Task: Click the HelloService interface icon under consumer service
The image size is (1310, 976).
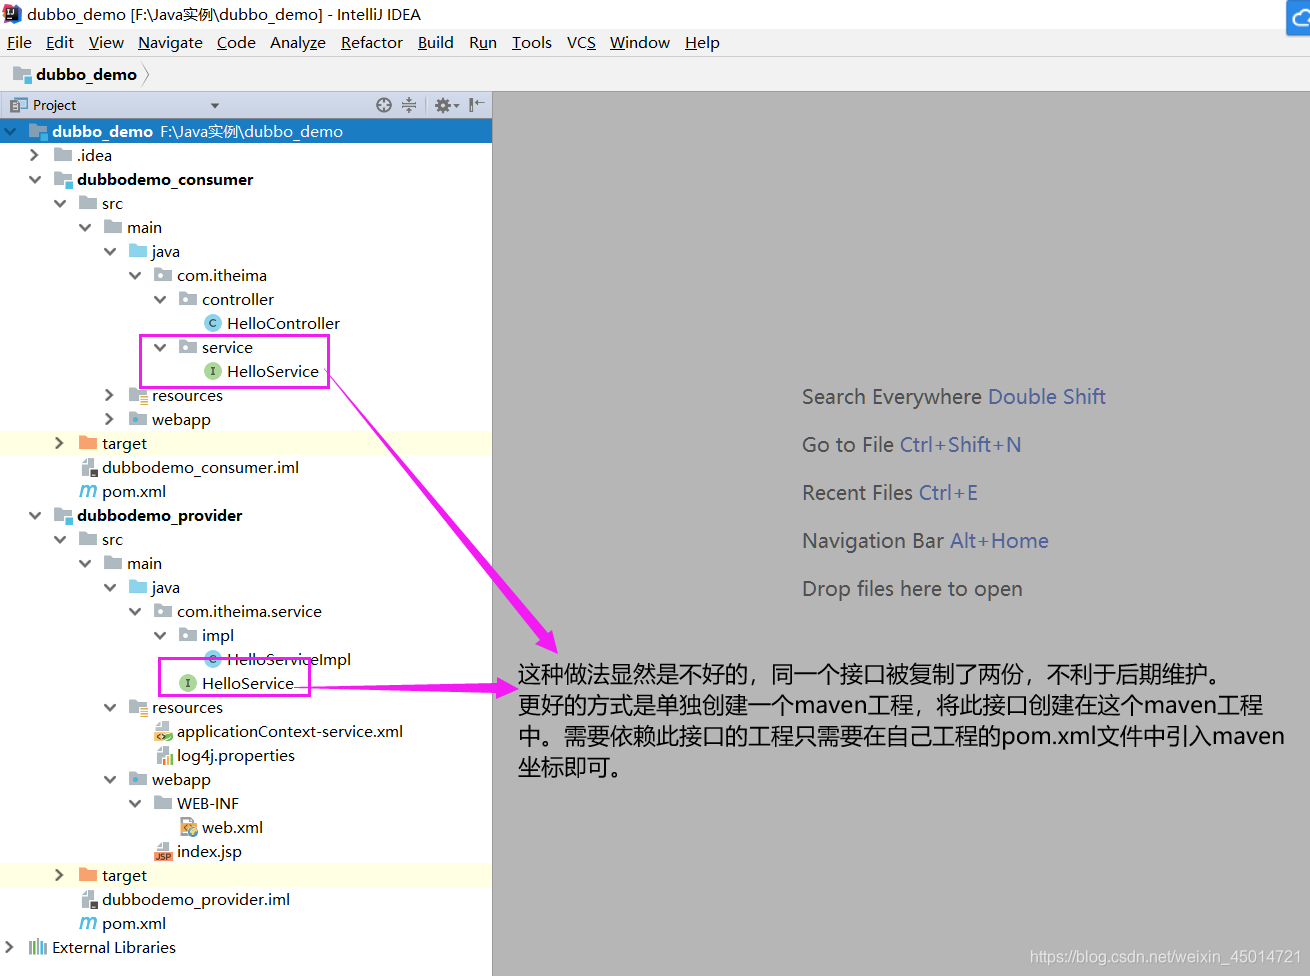Action: (x=213, y=371)
